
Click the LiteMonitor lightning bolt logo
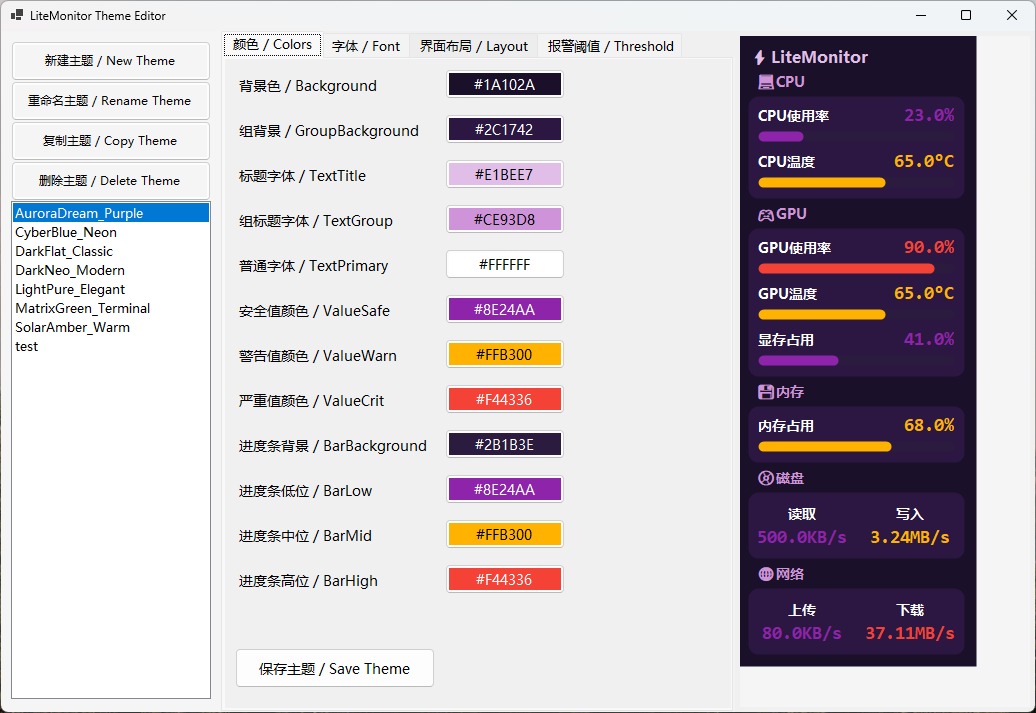pyautogui.click(x=760, y=57)
